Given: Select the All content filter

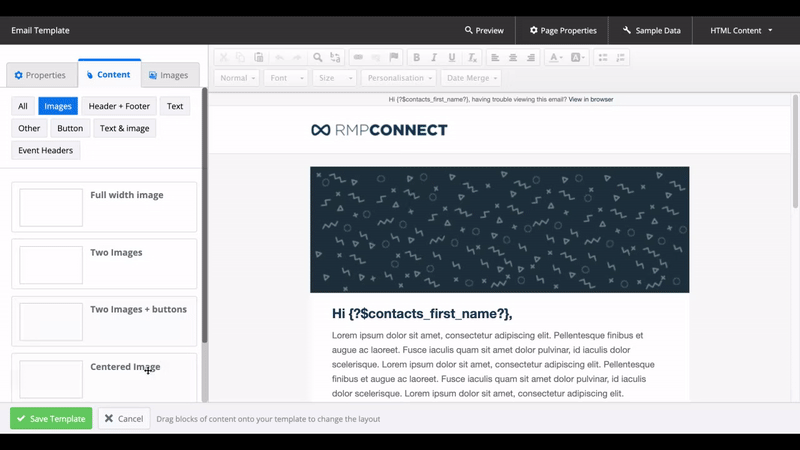Looking at the screenshot, I should click(23, 106).
